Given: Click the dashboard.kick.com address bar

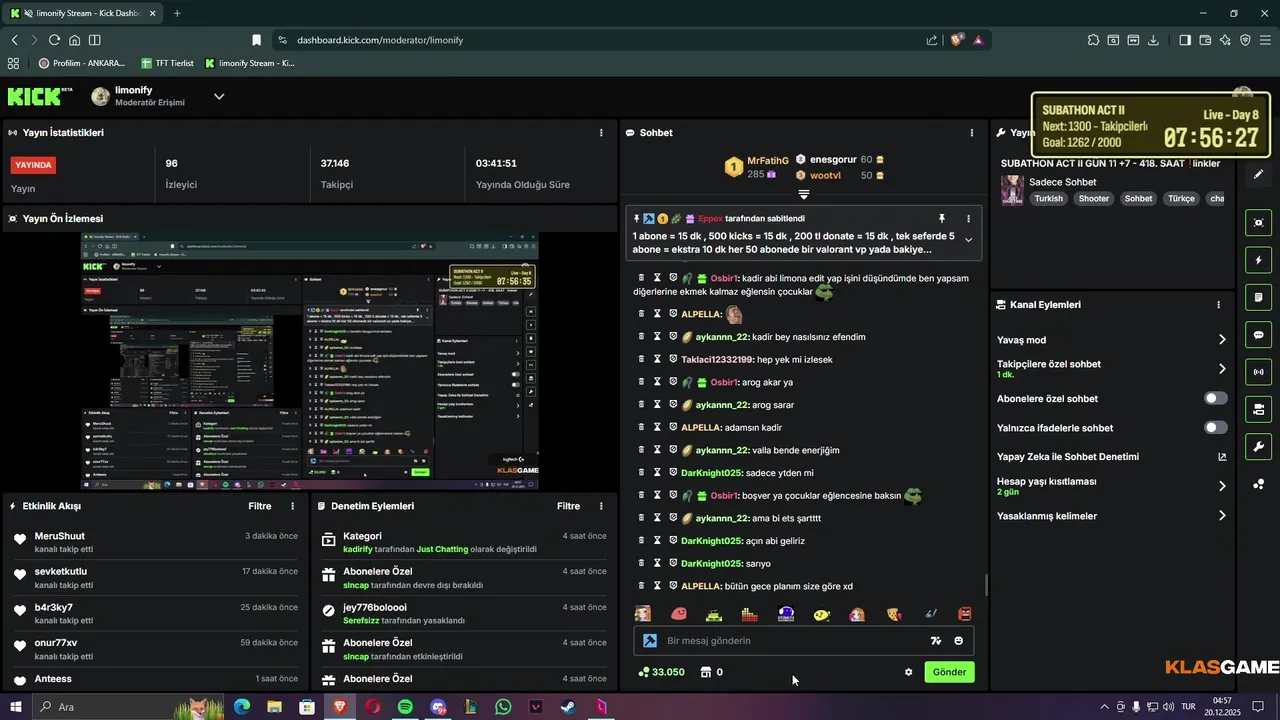Looking at the screenshot, I should click(600, 40).
